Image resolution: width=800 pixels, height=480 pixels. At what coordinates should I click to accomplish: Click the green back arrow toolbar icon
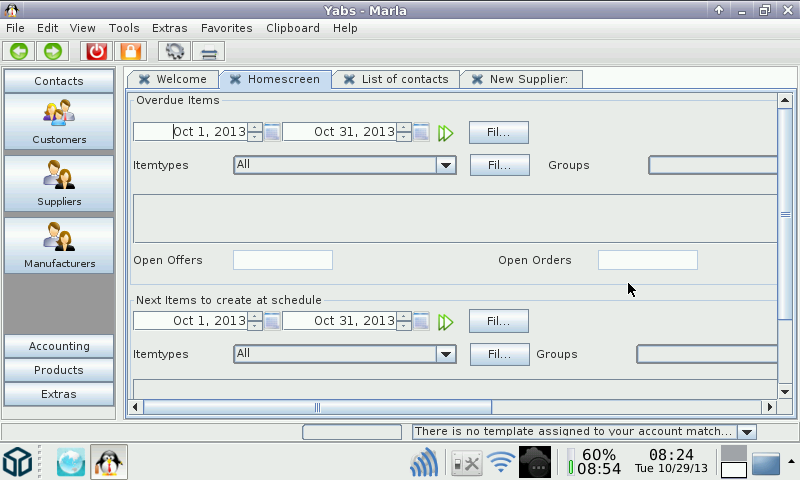click(19, 52)
